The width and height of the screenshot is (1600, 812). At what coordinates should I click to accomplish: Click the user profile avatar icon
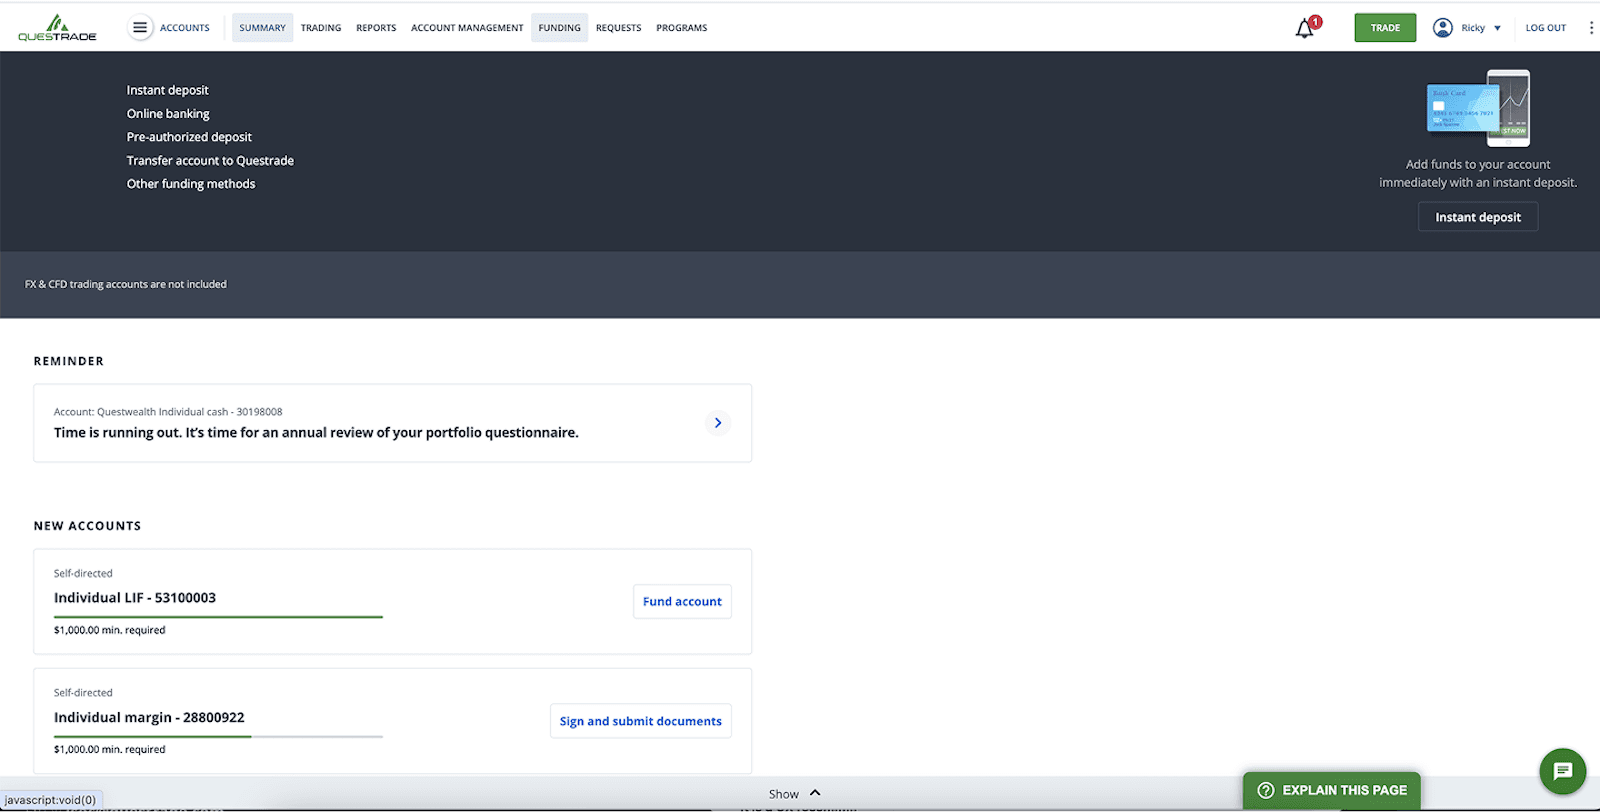click(x=1442, y=28)
